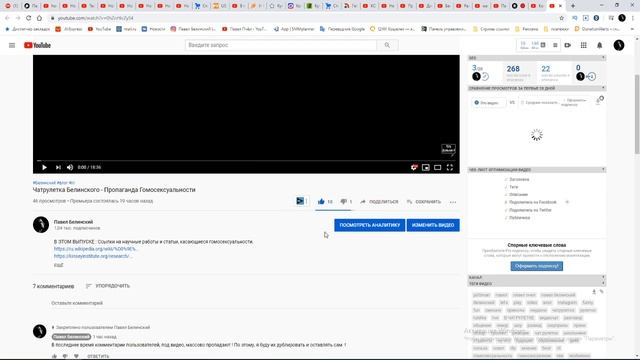Open the notifications bell
Screen dimensions: 640x360
600,45
